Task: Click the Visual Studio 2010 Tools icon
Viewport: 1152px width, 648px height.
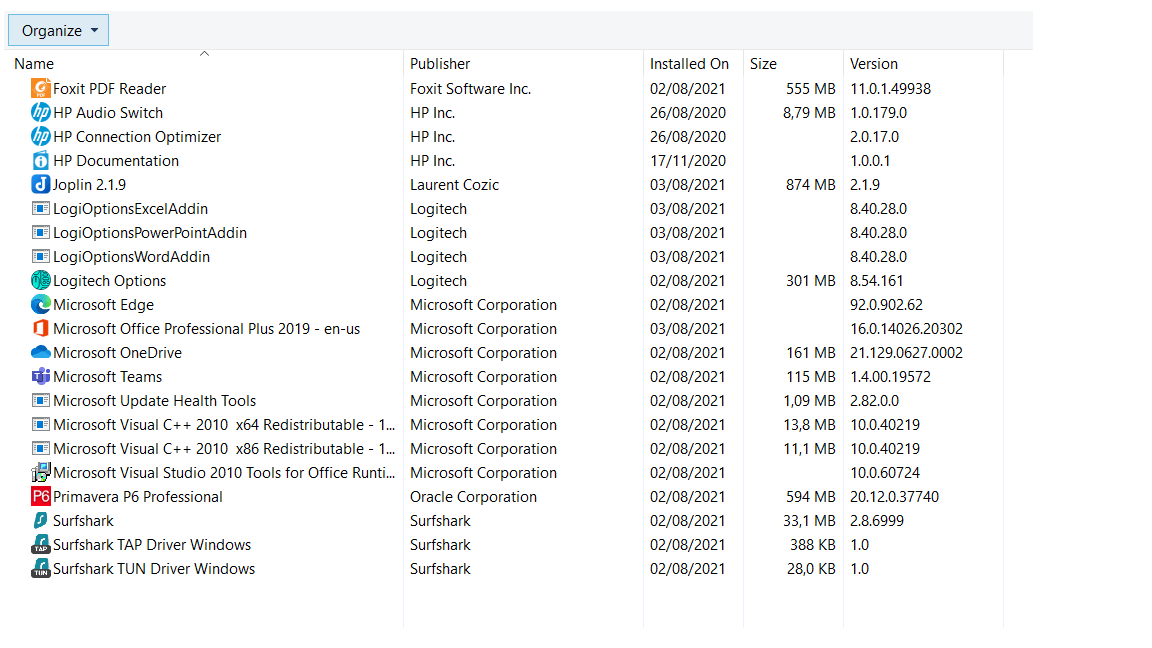Action: coord(40,472)
